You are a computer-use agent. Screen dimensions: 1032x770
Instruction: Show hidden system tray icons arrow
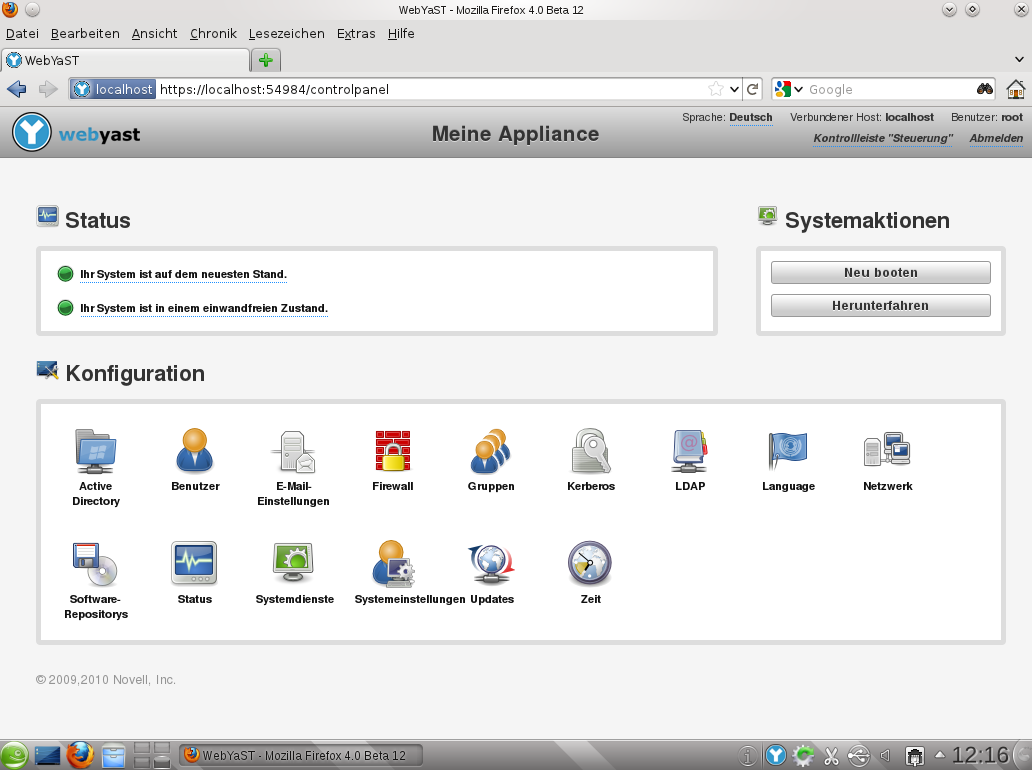point(938,754)
